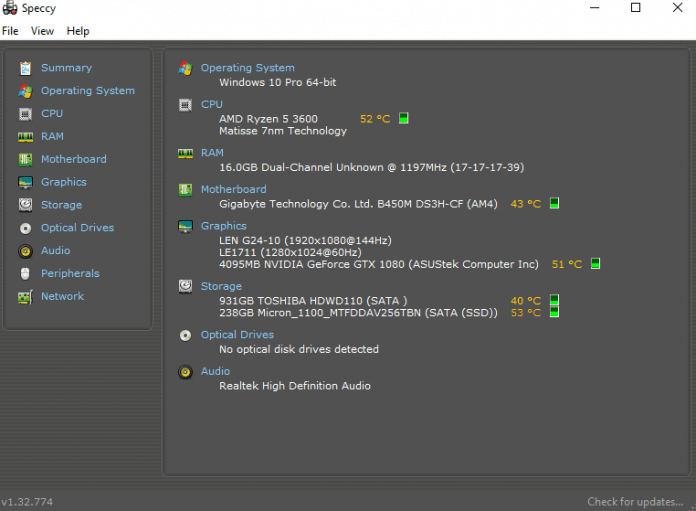Click the Motherboard temperature green indicator
This screenshot has height=511, width=696.
(x=554, y=203)
